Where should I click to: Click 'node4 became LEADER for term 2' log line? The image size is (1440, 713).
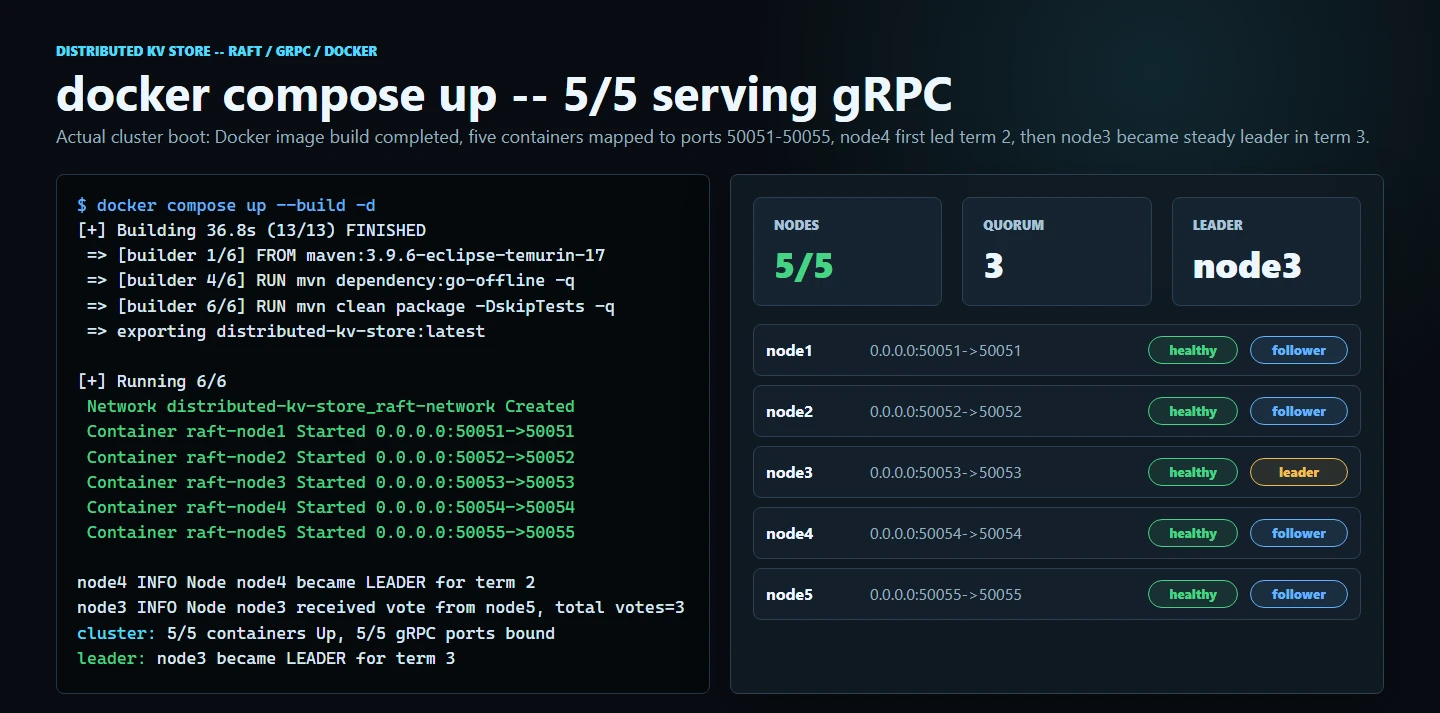pyautogui.click(x=306, y=582)
